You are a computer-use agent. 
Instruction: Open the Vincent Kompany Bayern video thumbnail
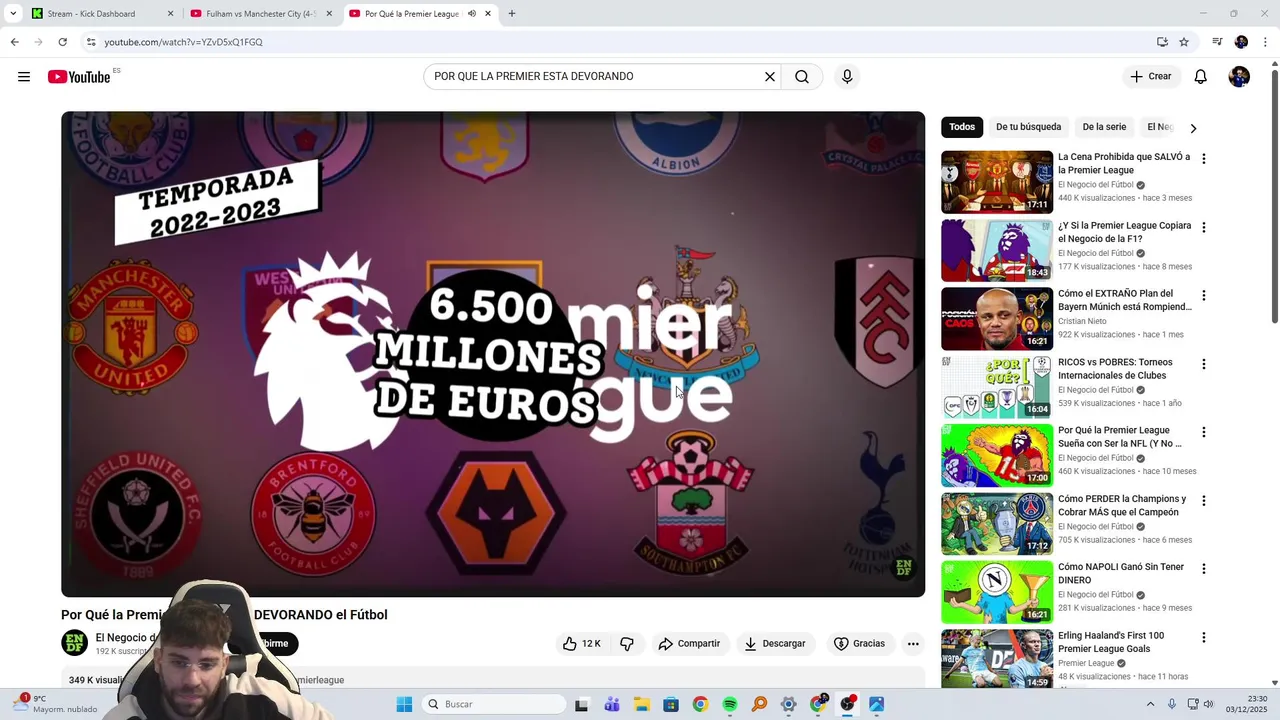click(997, 319)
